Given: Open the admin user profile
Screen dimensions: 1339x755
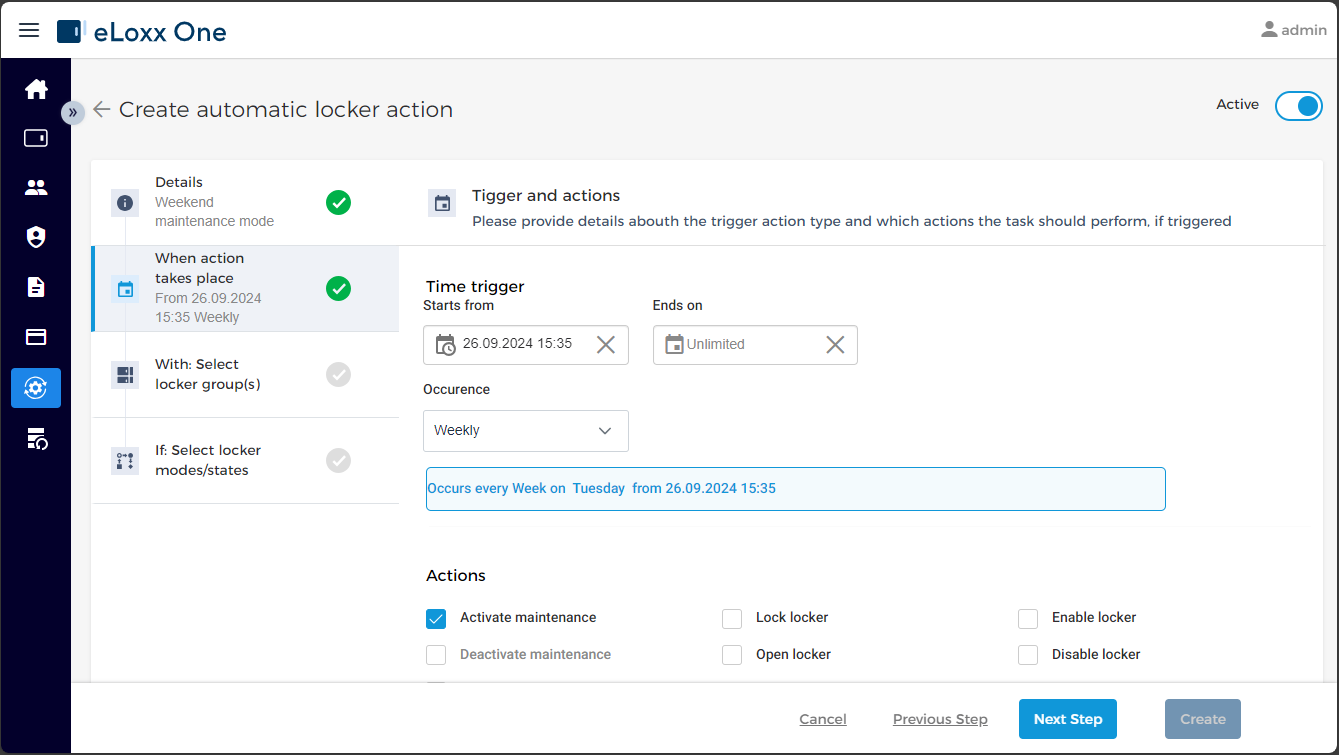Looking at the screenshot, I should (1294, 30).
